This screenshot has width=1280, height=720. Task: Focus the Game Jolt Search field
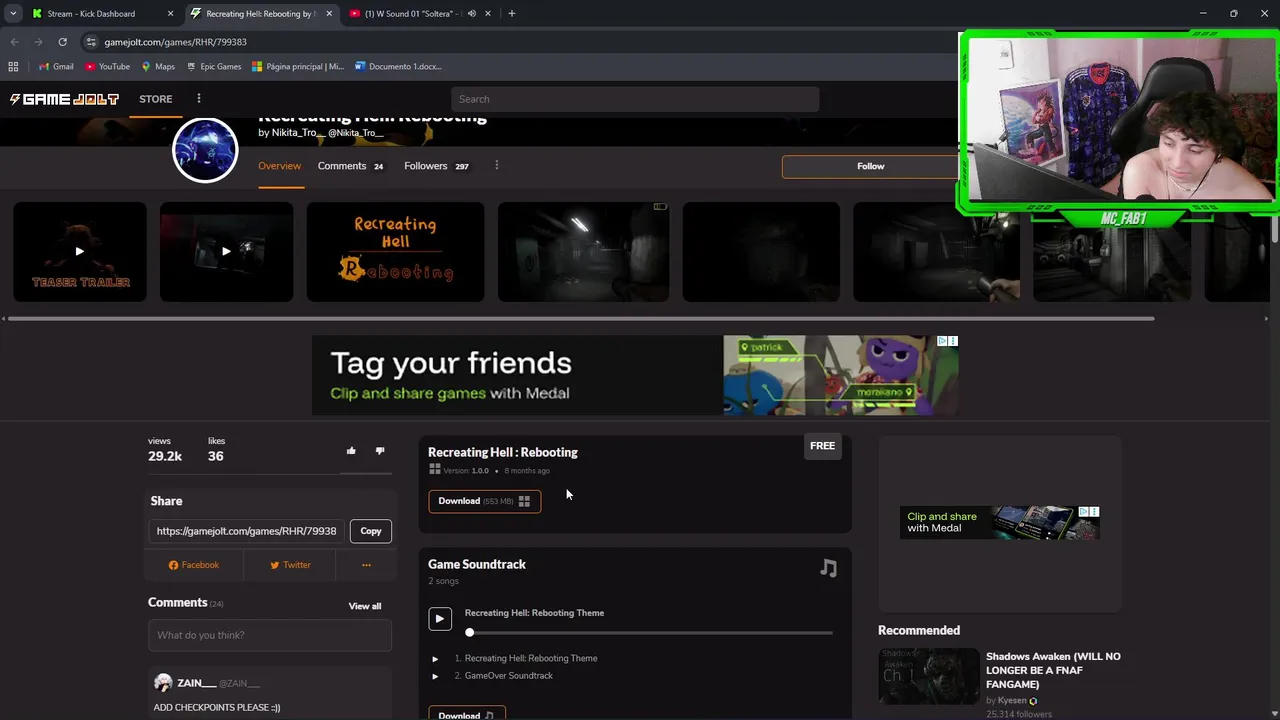(635, 99)
